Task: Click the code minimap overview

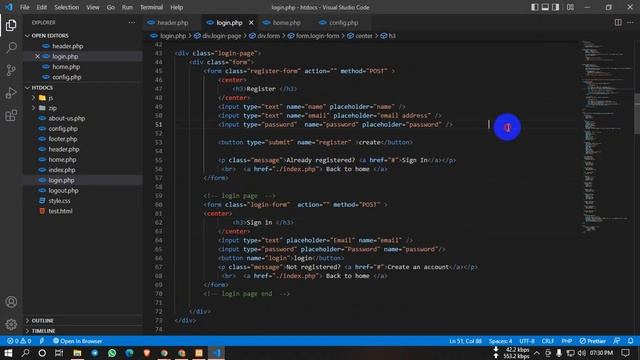Action: point(607,137)
